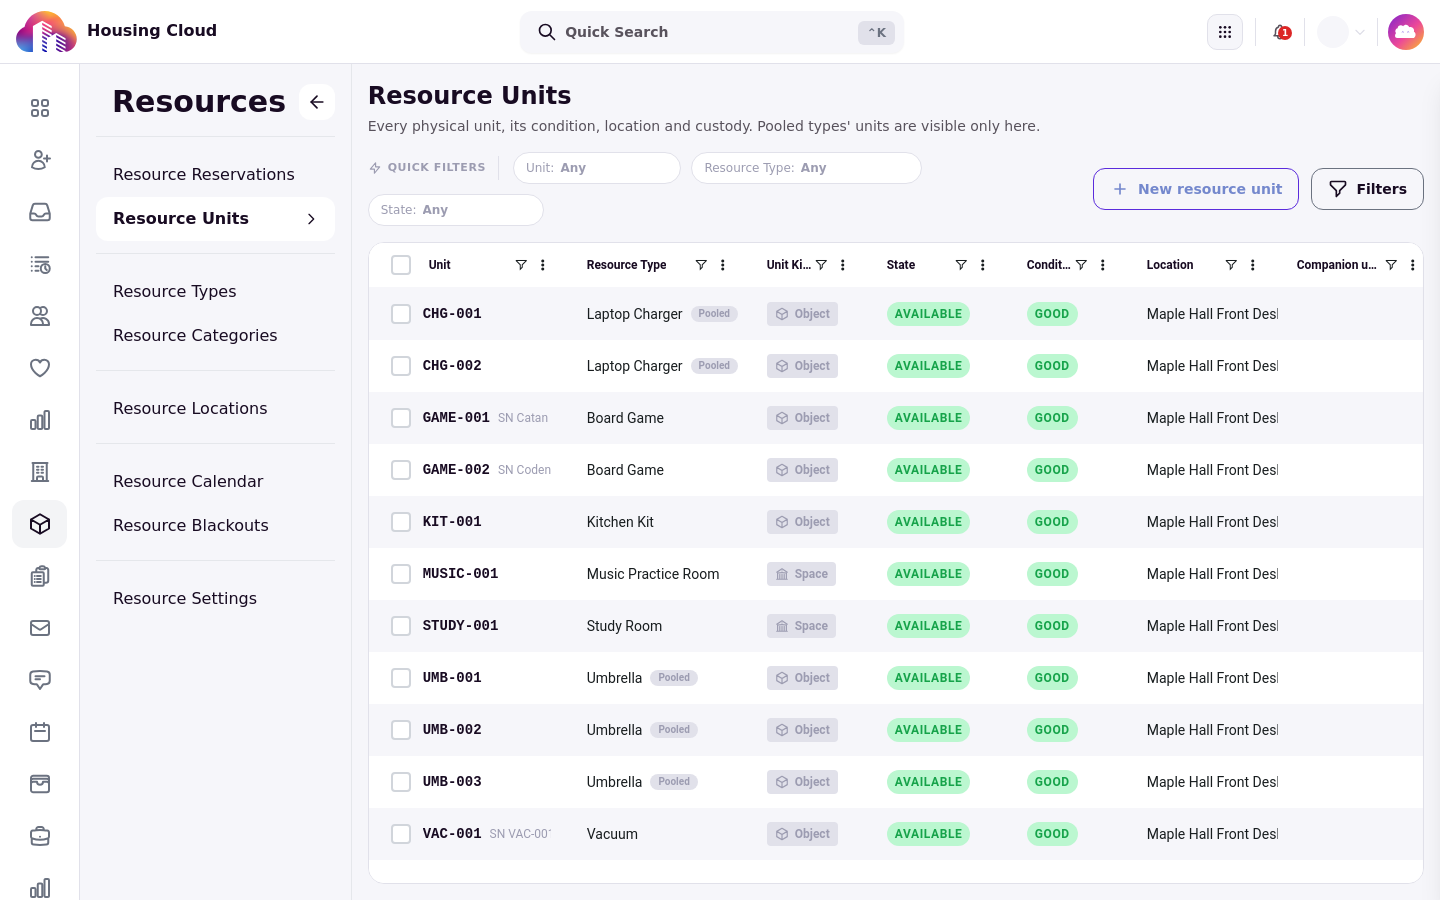Open the building icon in sidebar
This screenshot has height=900, width=1440.
pyautogui.click(x=40, y=472)
